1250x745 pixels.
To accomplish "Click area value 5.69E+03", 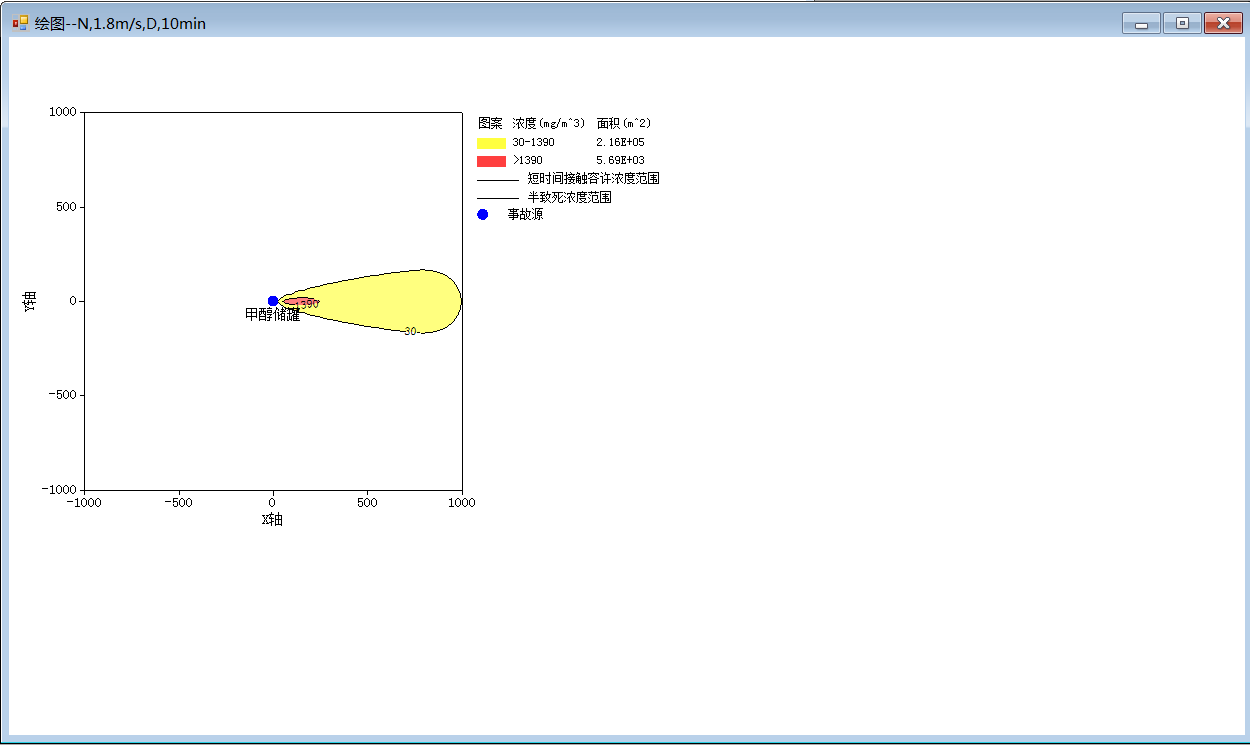I will click(620, 161).
